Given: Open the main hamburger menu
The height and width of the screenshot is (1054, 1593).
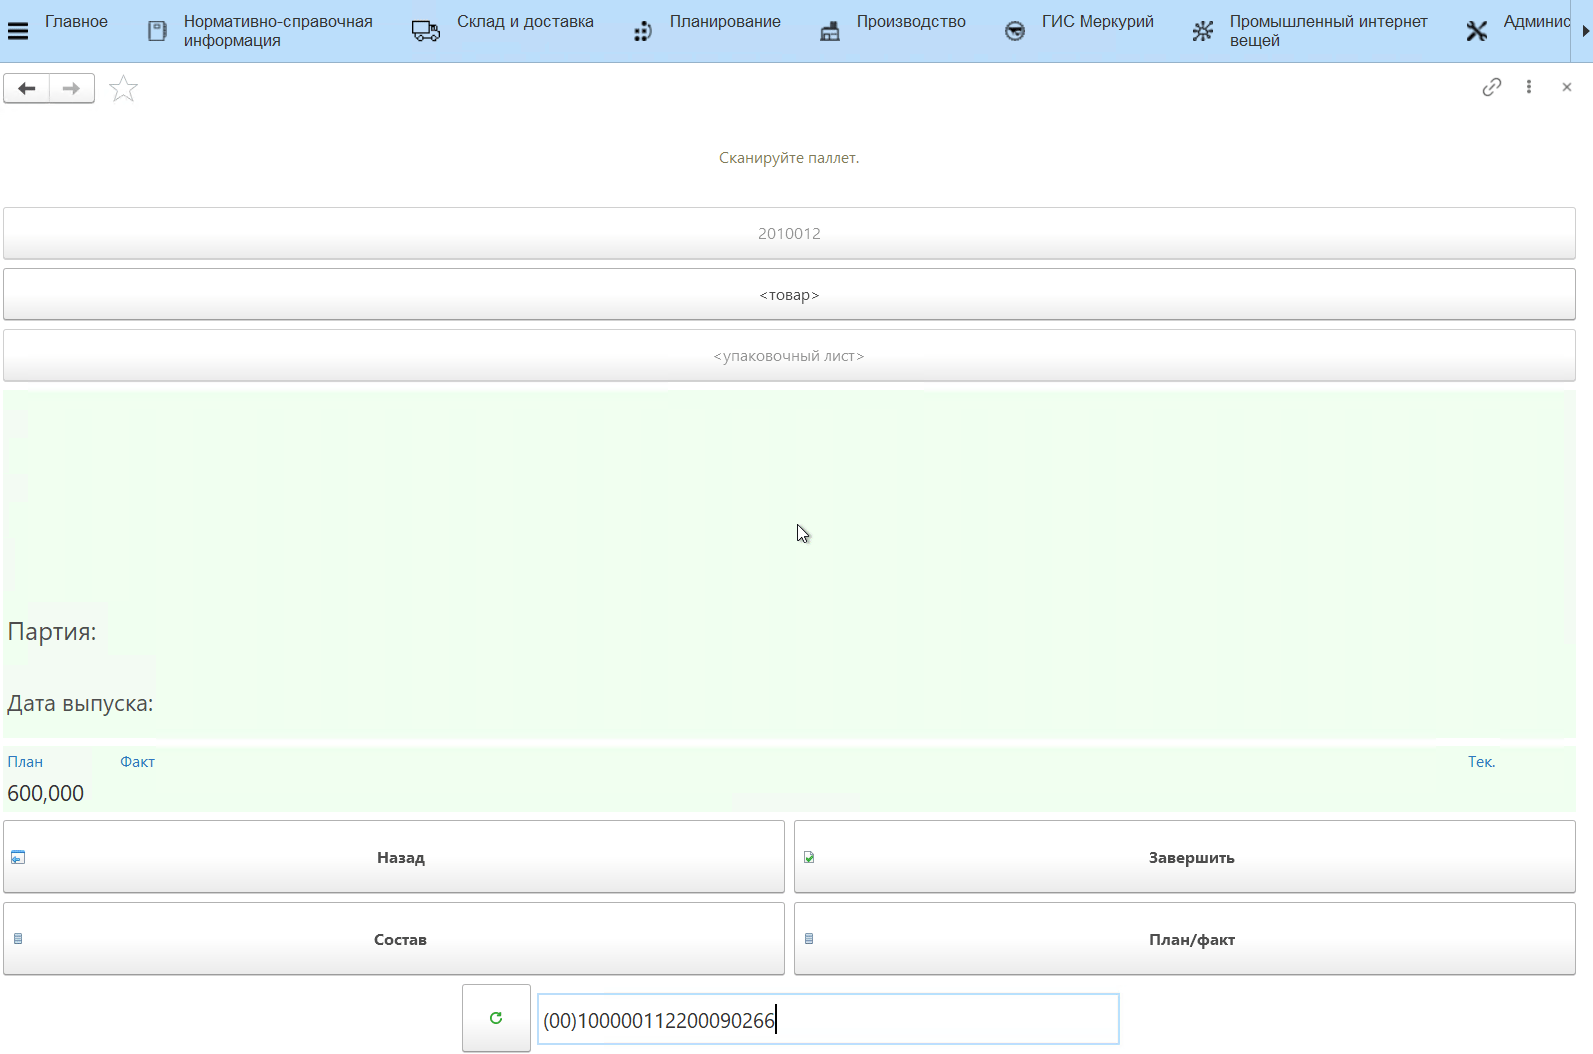Looking at the screenshot, I should [x=18, y=31].
